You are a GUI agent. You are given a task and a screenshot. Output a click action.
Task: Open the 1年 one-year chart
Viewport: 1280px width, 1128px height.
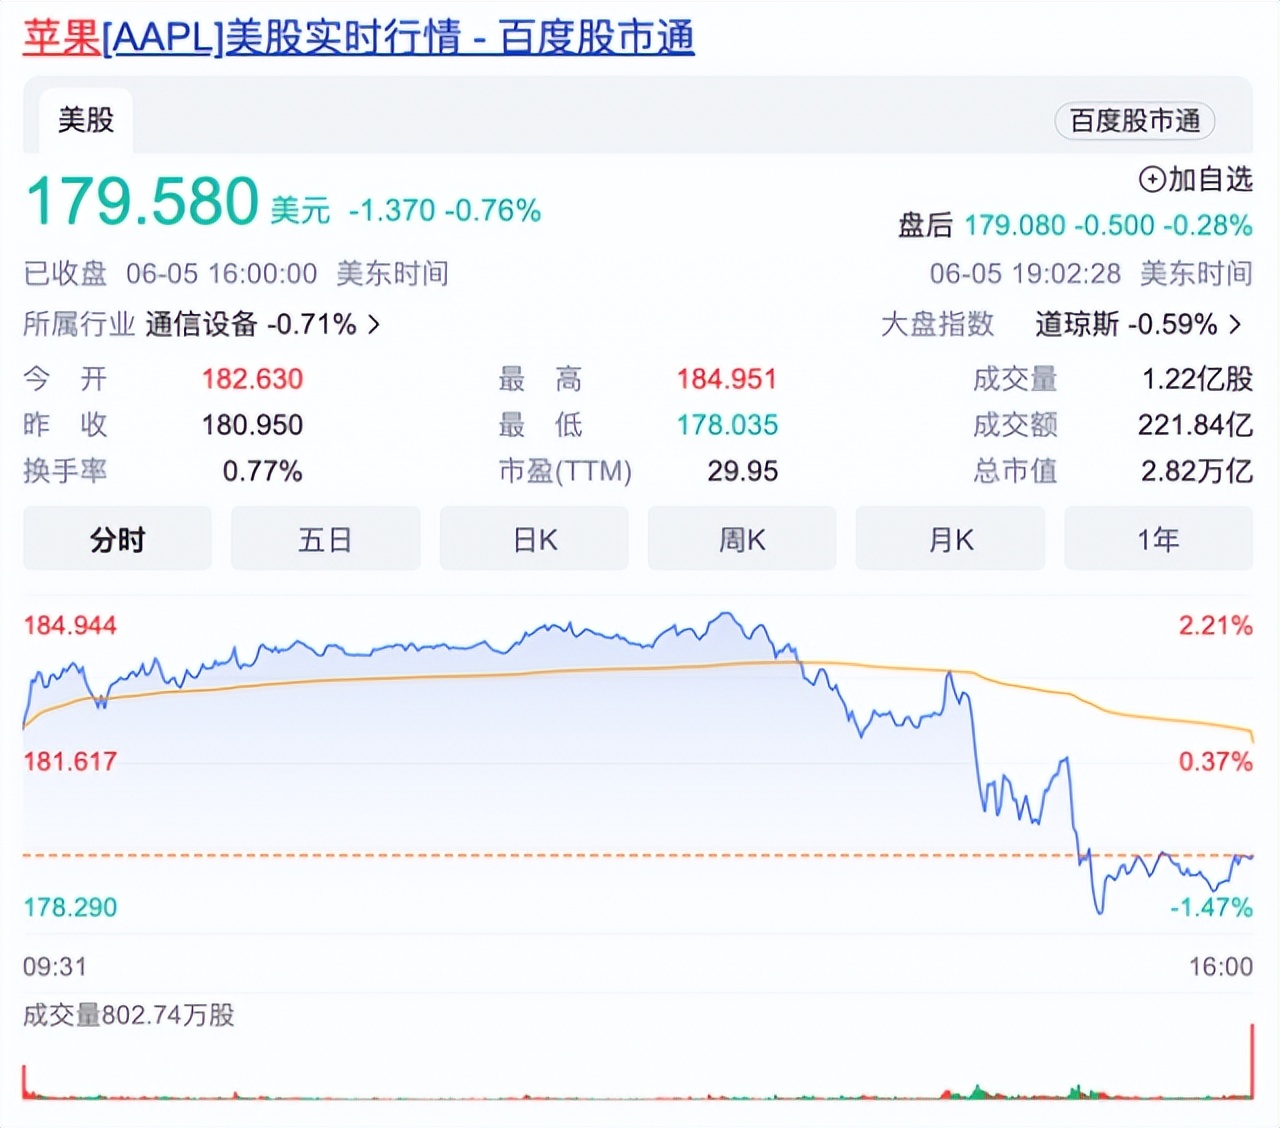(1158, 539)
